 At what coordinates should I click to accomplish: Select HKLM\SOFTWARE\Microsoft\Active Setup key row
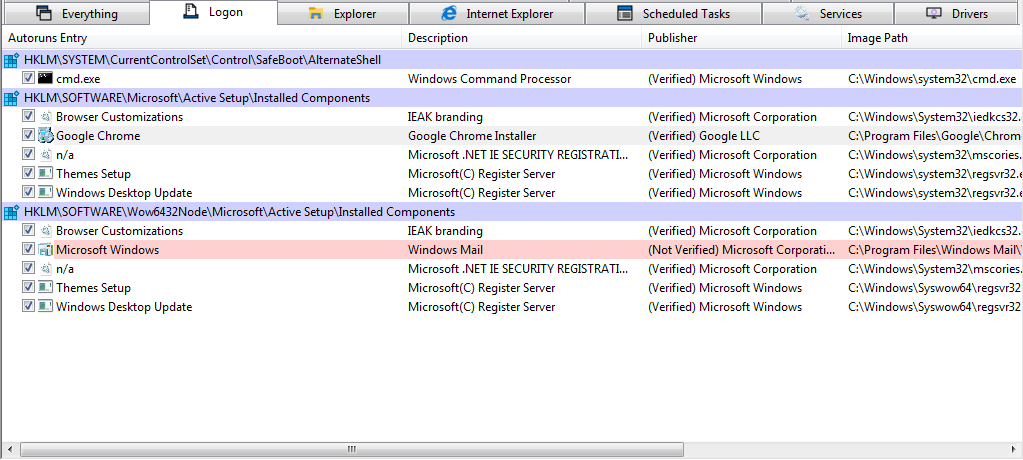point(512,98)
